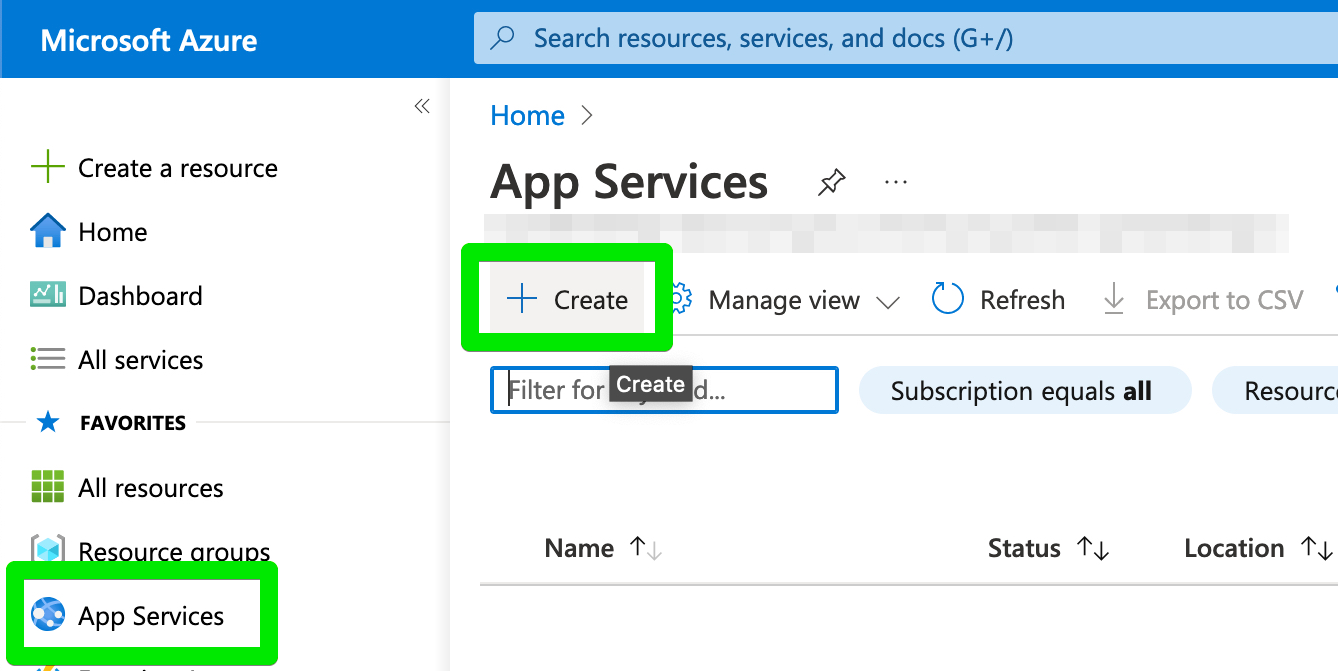Click the Subscription equals all filter pill

[x=1025, y=390]
